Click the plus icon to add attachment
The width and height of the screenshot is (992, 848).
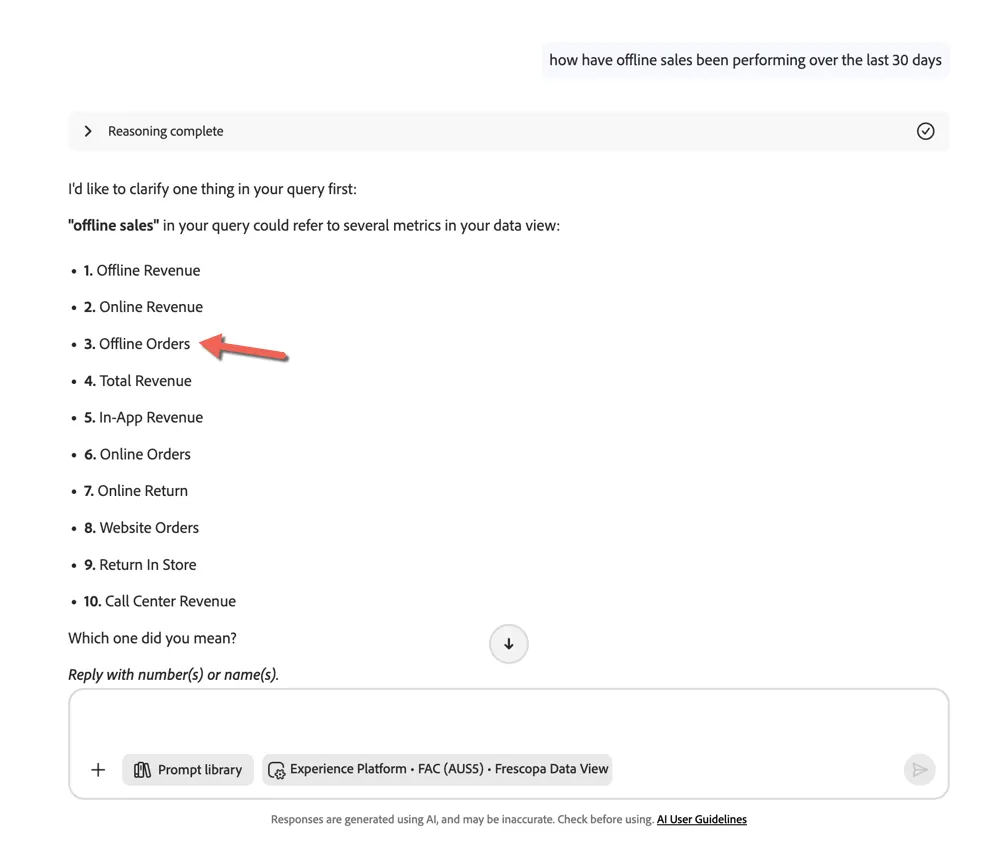click(98, 770)
